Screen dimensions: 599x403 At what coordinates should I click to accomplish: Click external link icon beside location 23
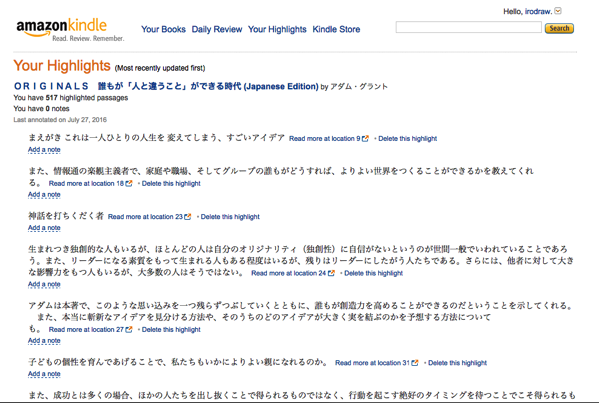pyautogui.click(x=188, y=217)
